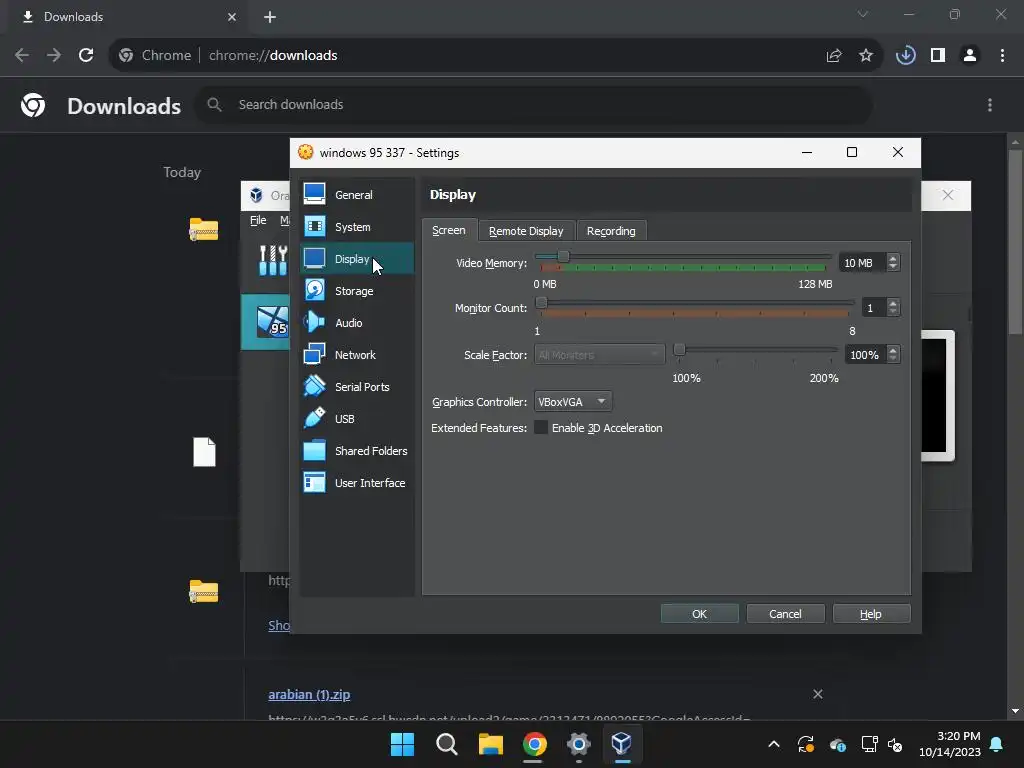Open the Graphics Controller dropdown
This screenshot has width=1024, height=768.
(573, 402)
